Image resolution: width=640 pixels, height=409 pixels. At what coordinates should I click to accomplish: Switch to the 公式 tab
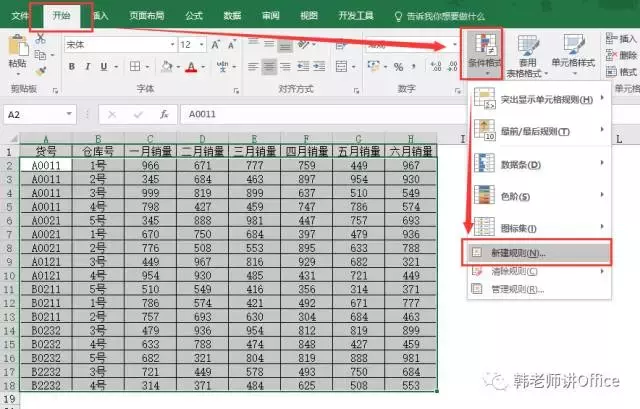(x=194, y=16)
